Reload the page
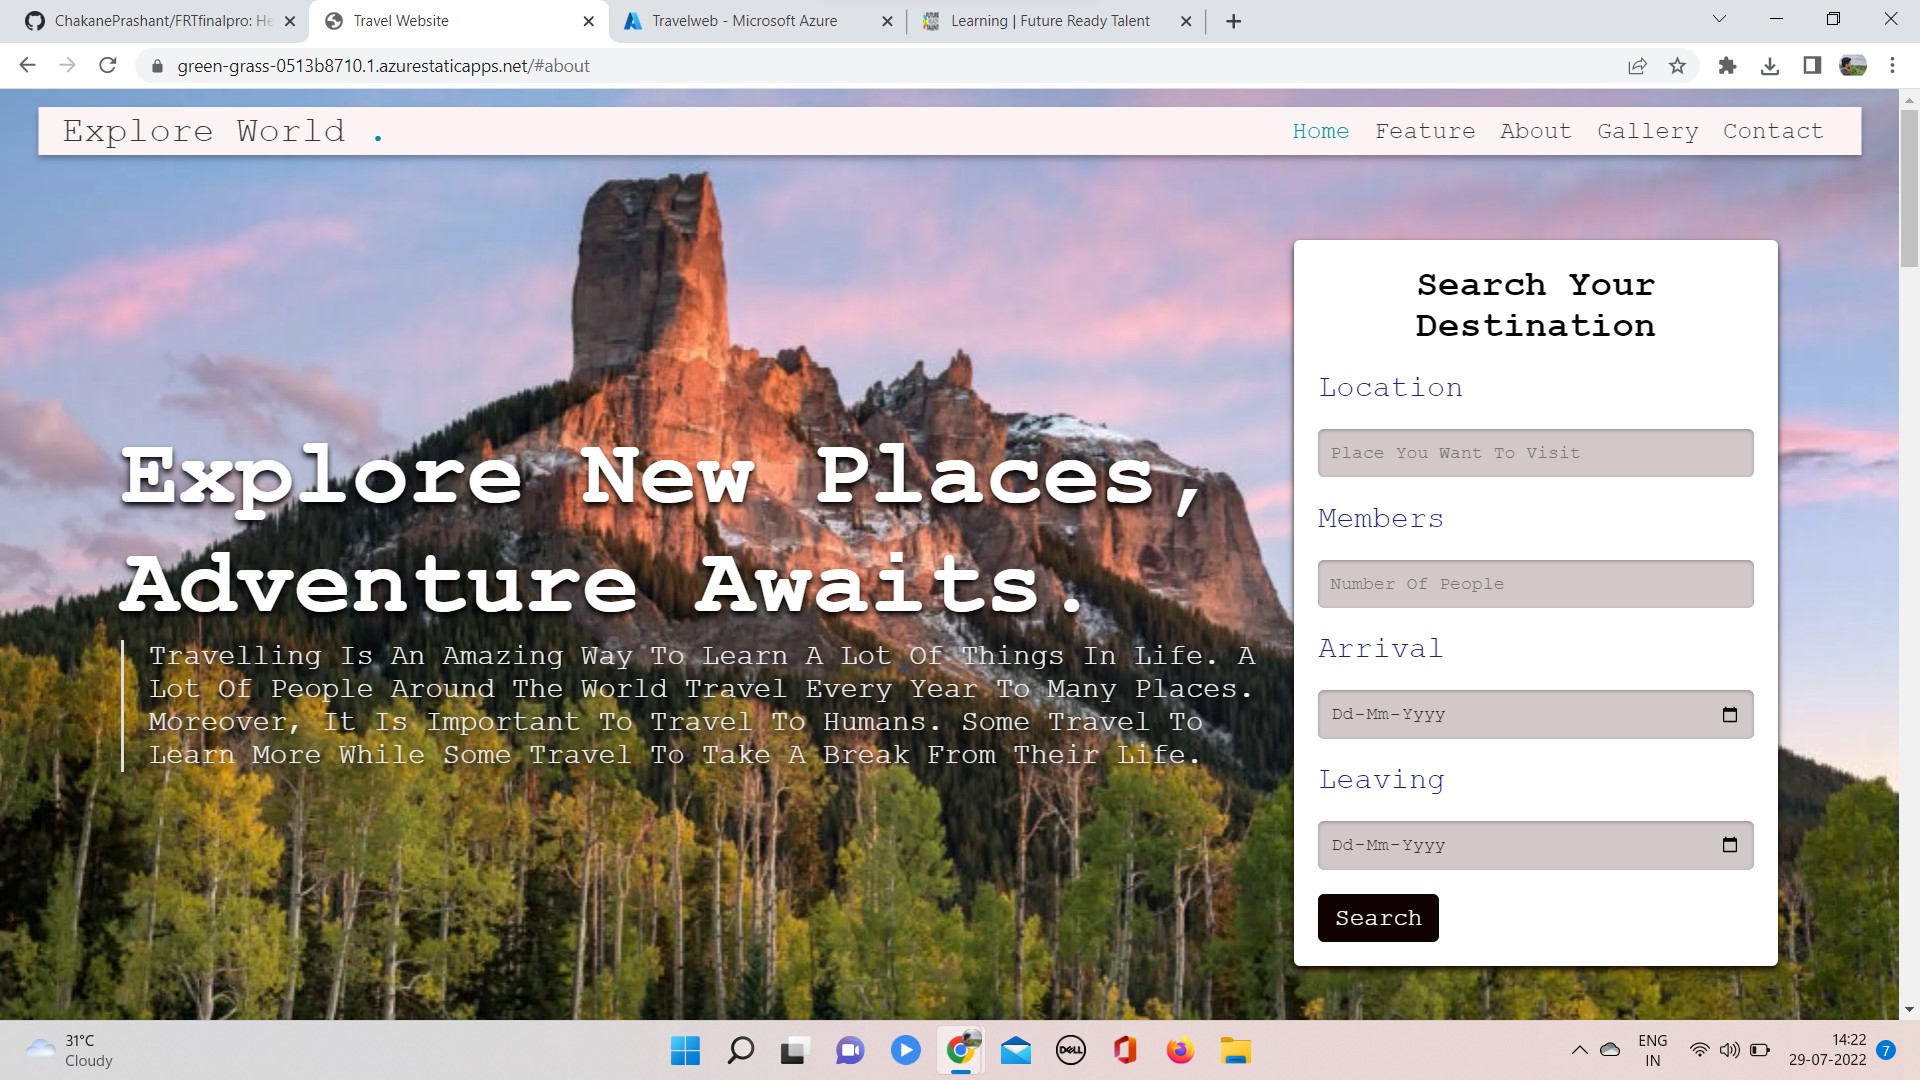 click(108, 66)
